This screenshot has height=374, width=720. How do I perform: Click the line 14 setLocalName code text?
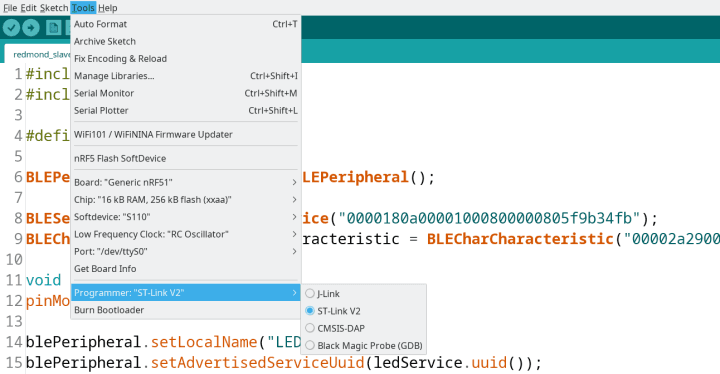tap(204, 342)
